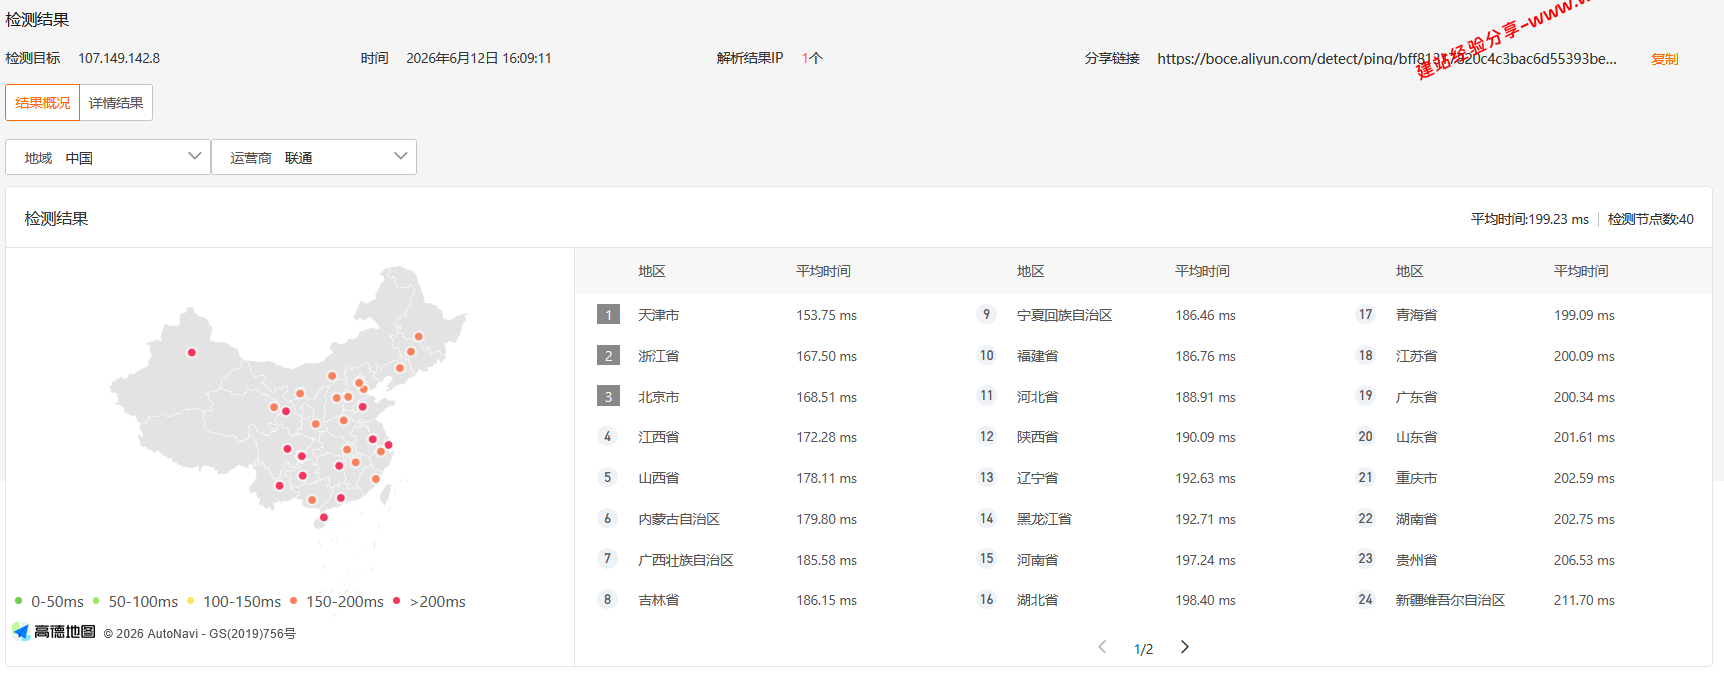This screenshot has width=1724, height=677.
Task: Click the 1/2 page indicator
Action: [1143, 649]
